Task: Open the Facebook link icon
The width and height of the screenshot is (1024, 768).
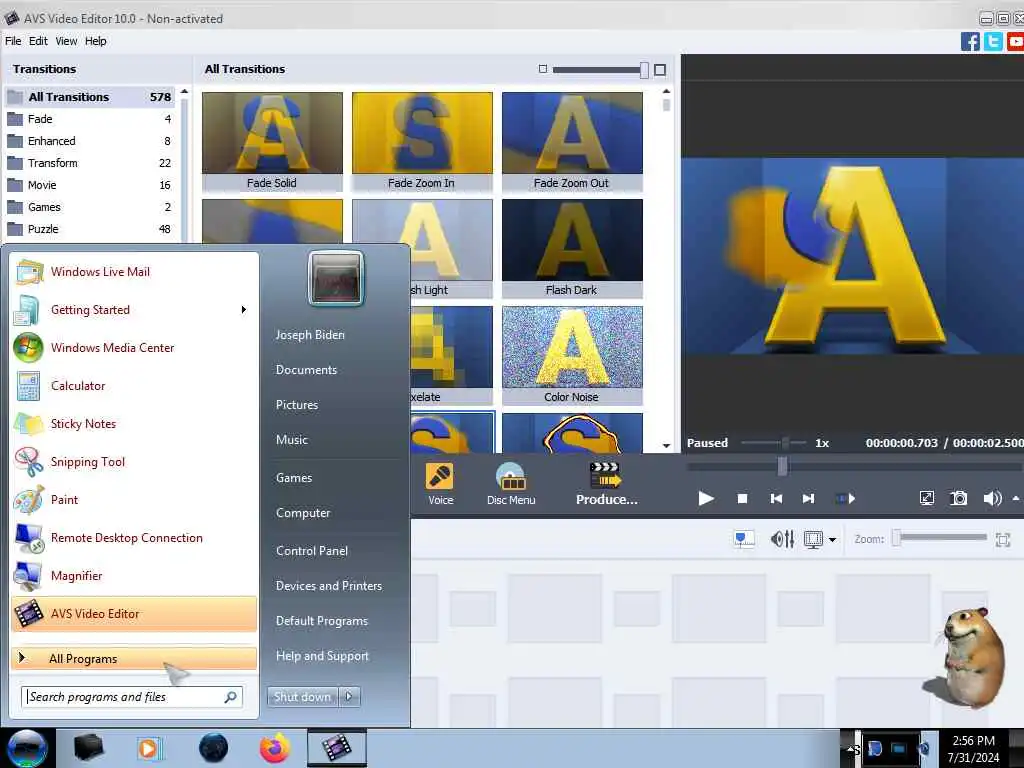Action: pos(970,42)
